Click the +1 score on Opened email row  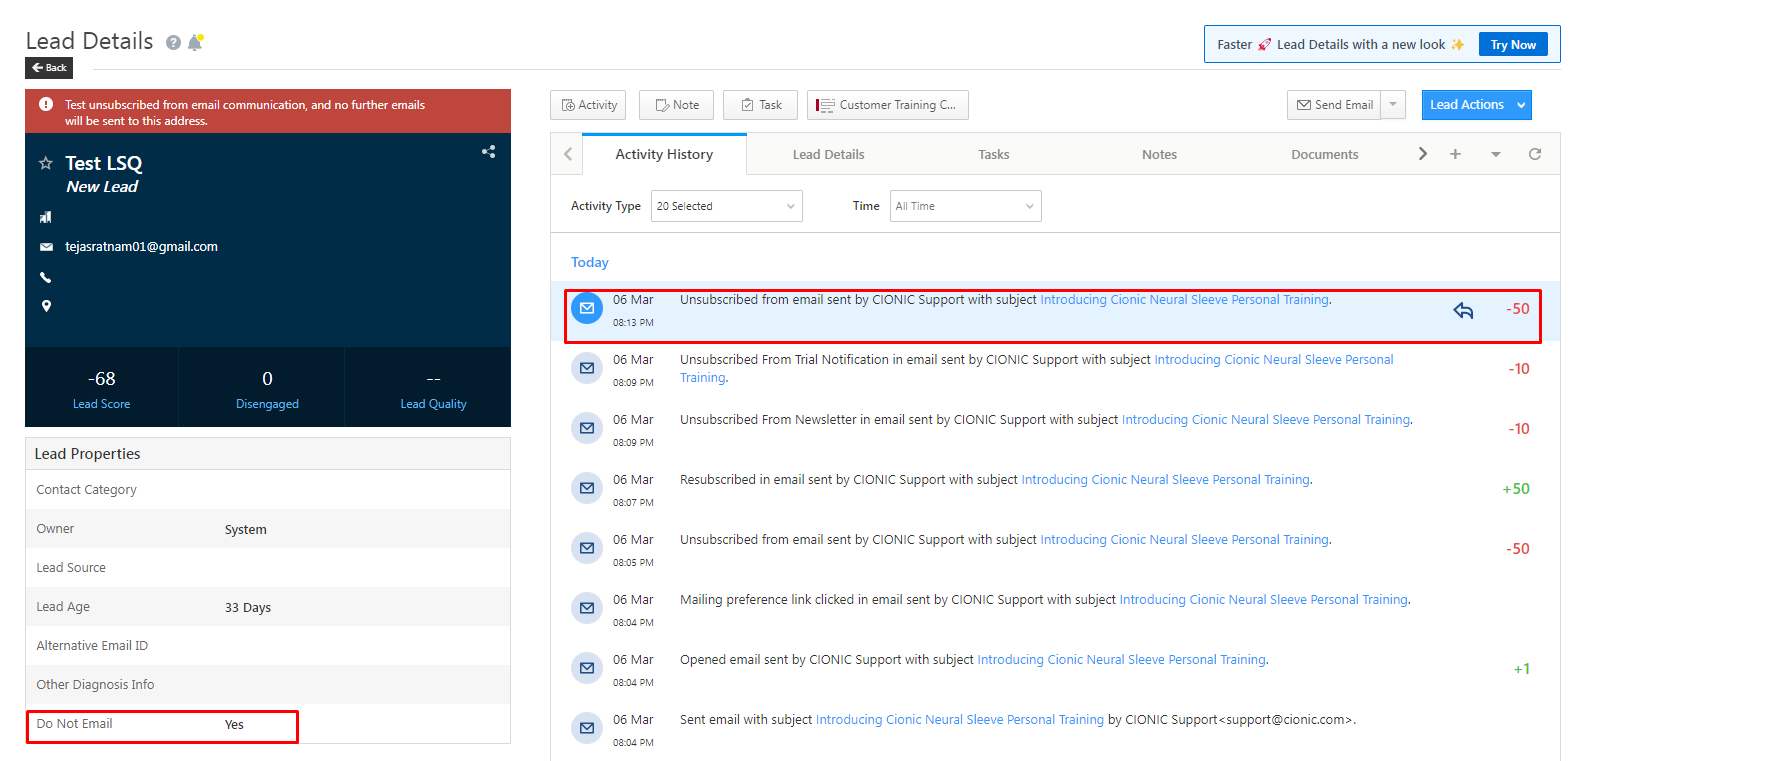click(1522, 669)
